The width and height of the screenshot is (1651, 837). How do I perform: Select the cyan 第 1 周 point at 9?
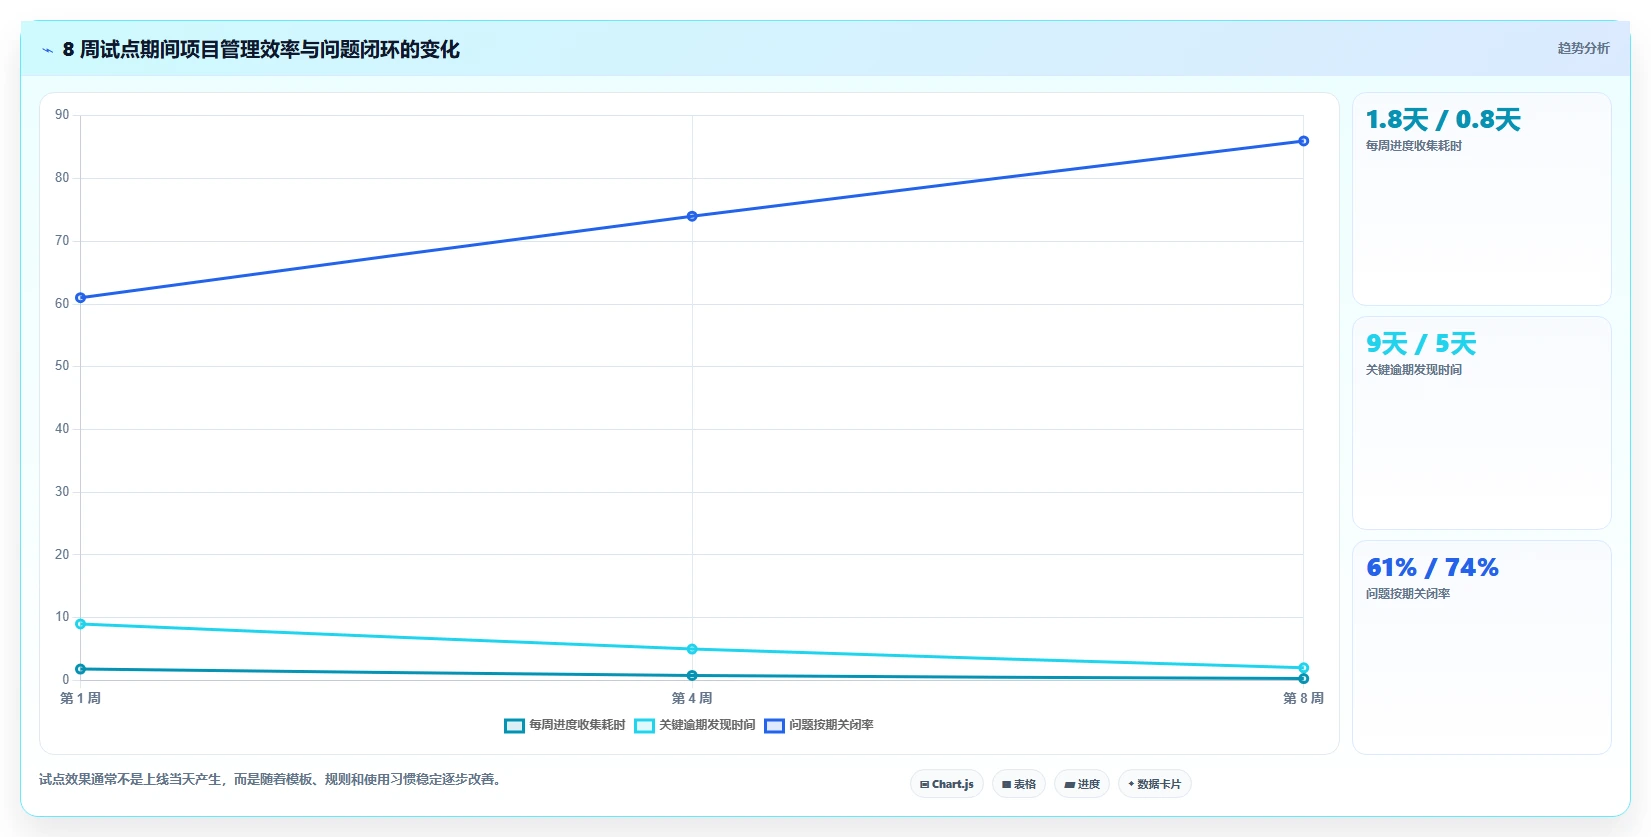(81, 624)
